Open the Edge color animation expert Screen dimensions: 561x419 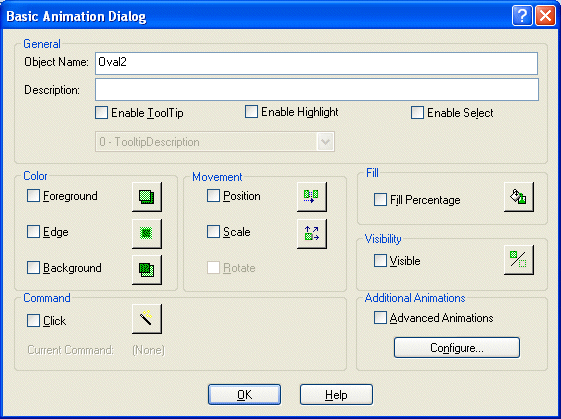click(147, 234)
